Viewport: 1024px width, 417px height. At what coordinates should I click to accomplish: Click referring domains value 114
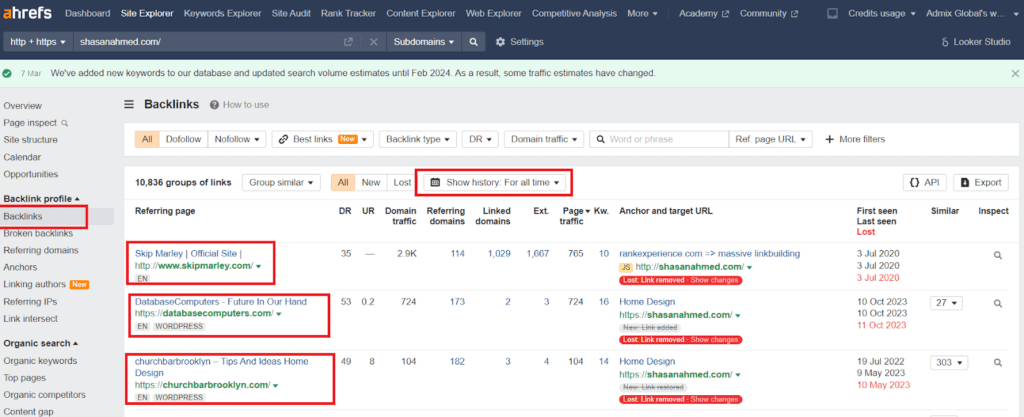coord(458,253)
